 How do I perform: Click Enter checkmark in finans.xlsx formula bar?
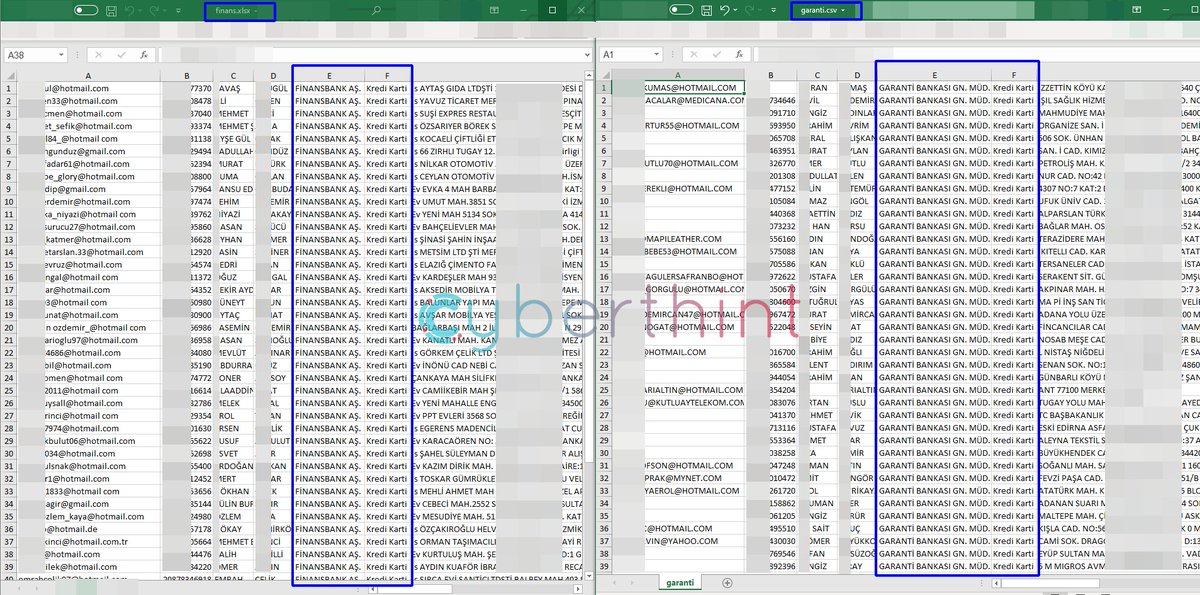click(x=121, y=55)
